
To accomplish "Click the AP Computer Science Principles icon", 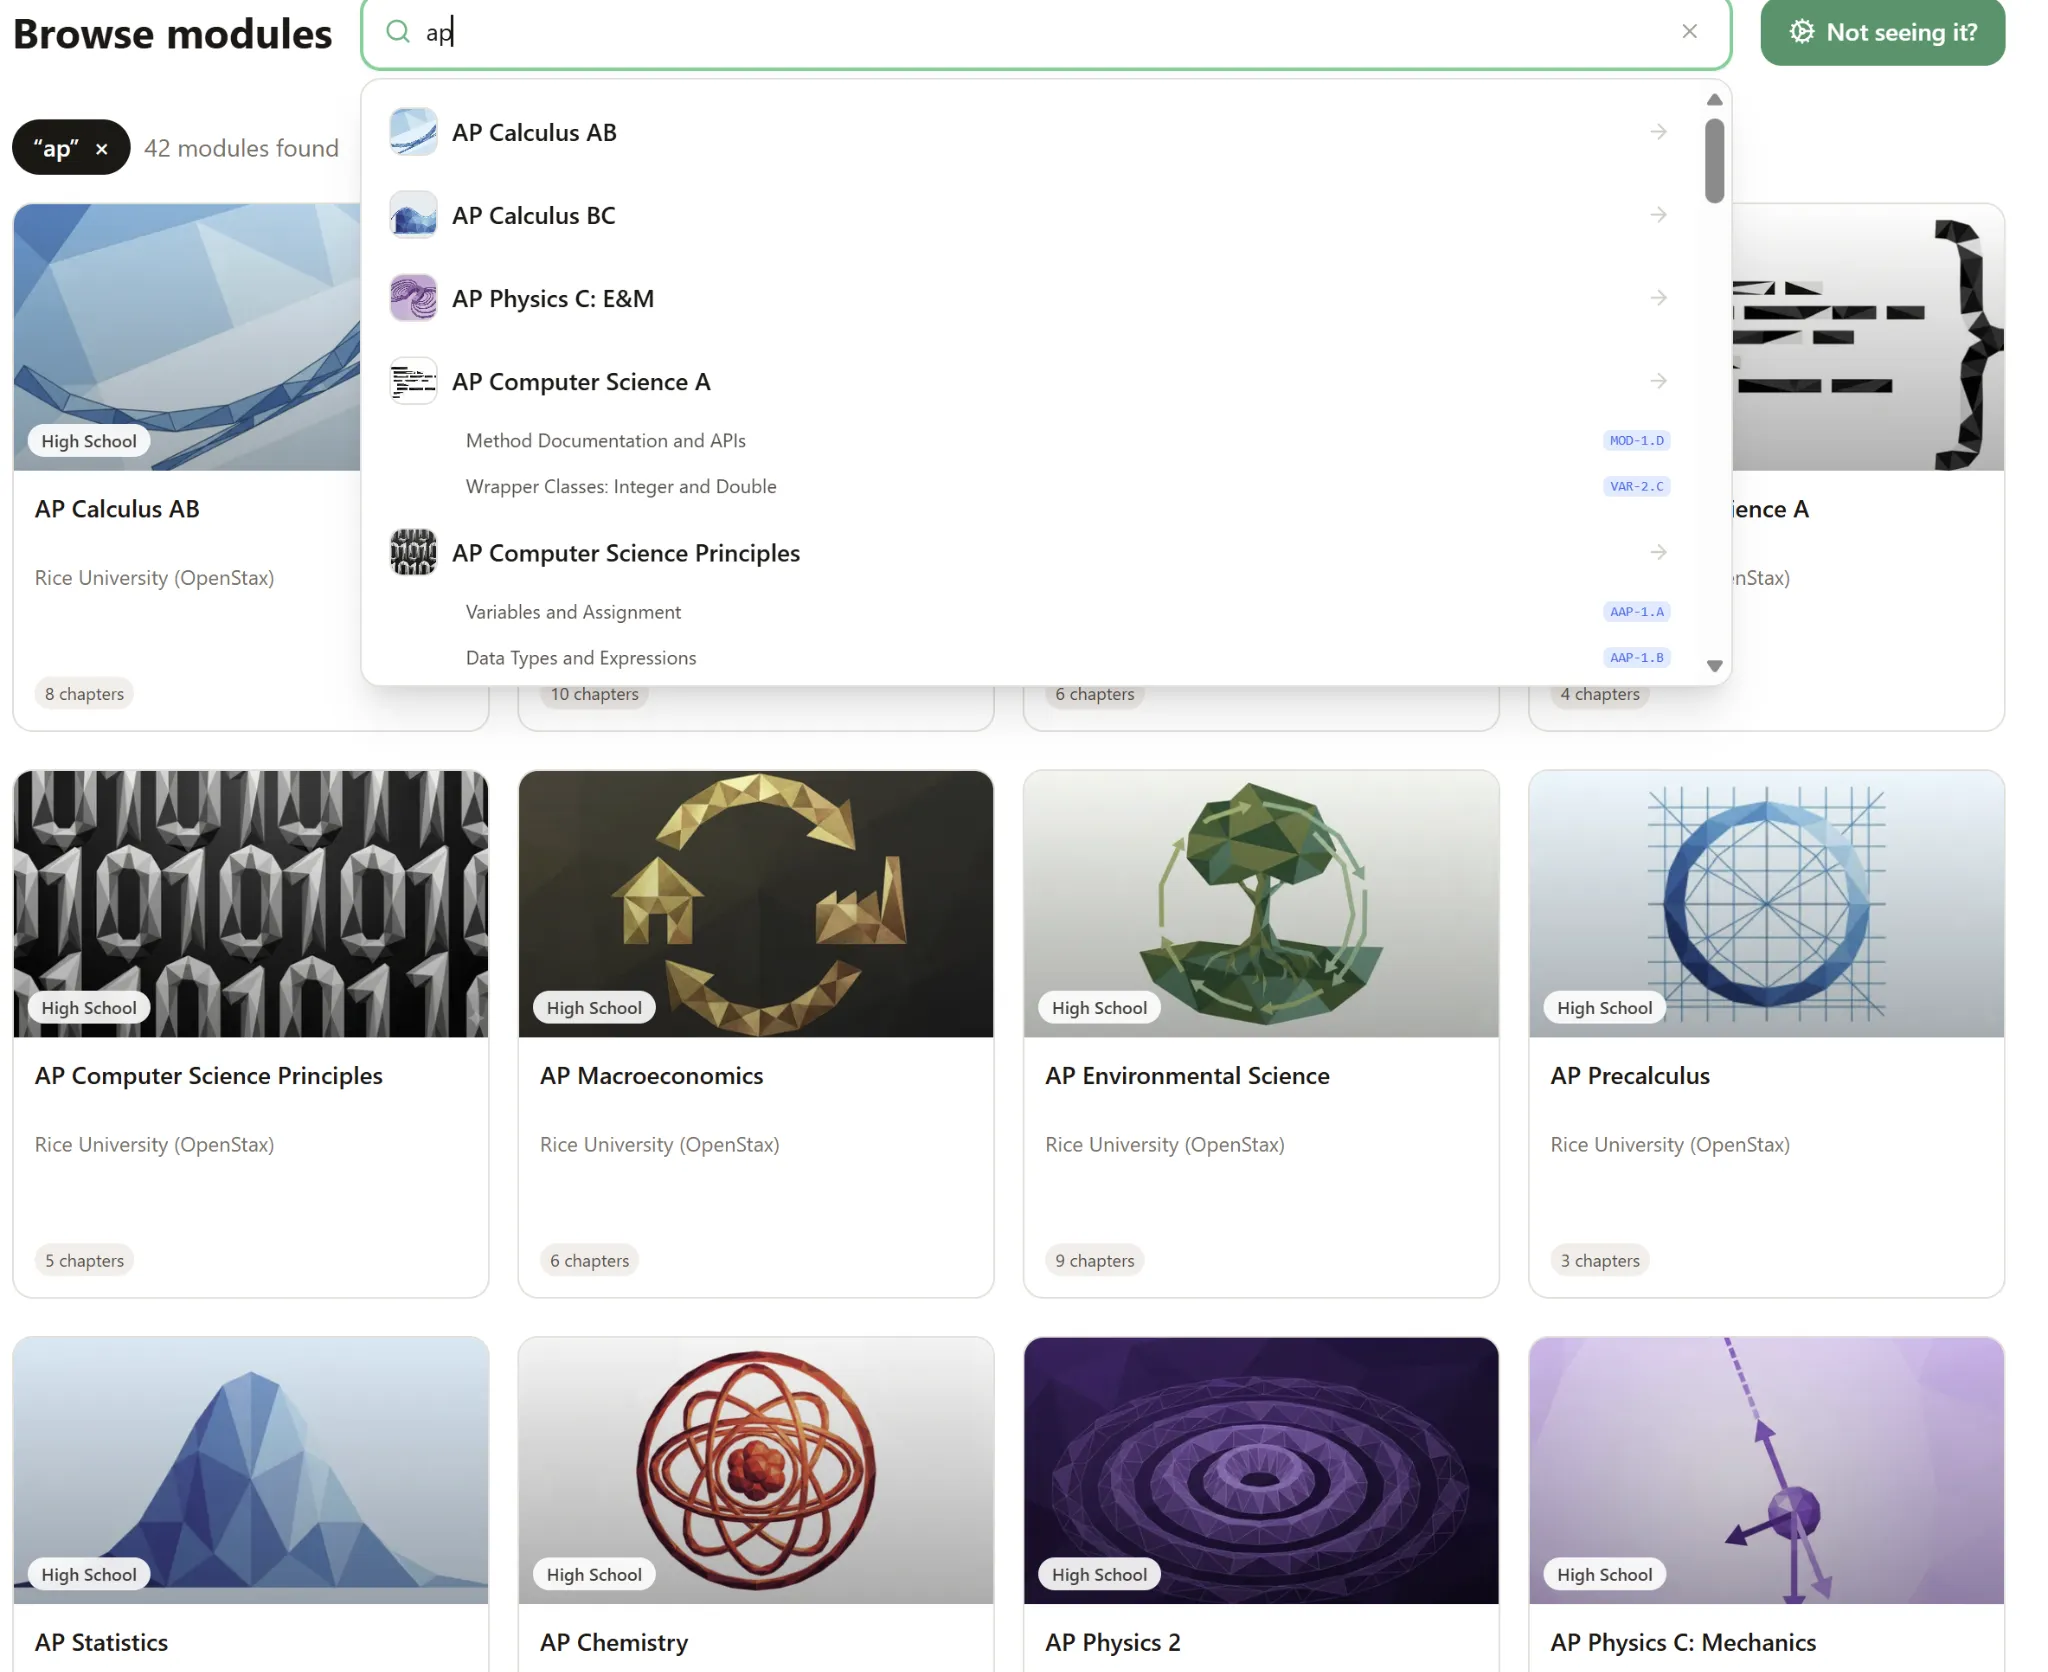I will (x=412, y=551).
